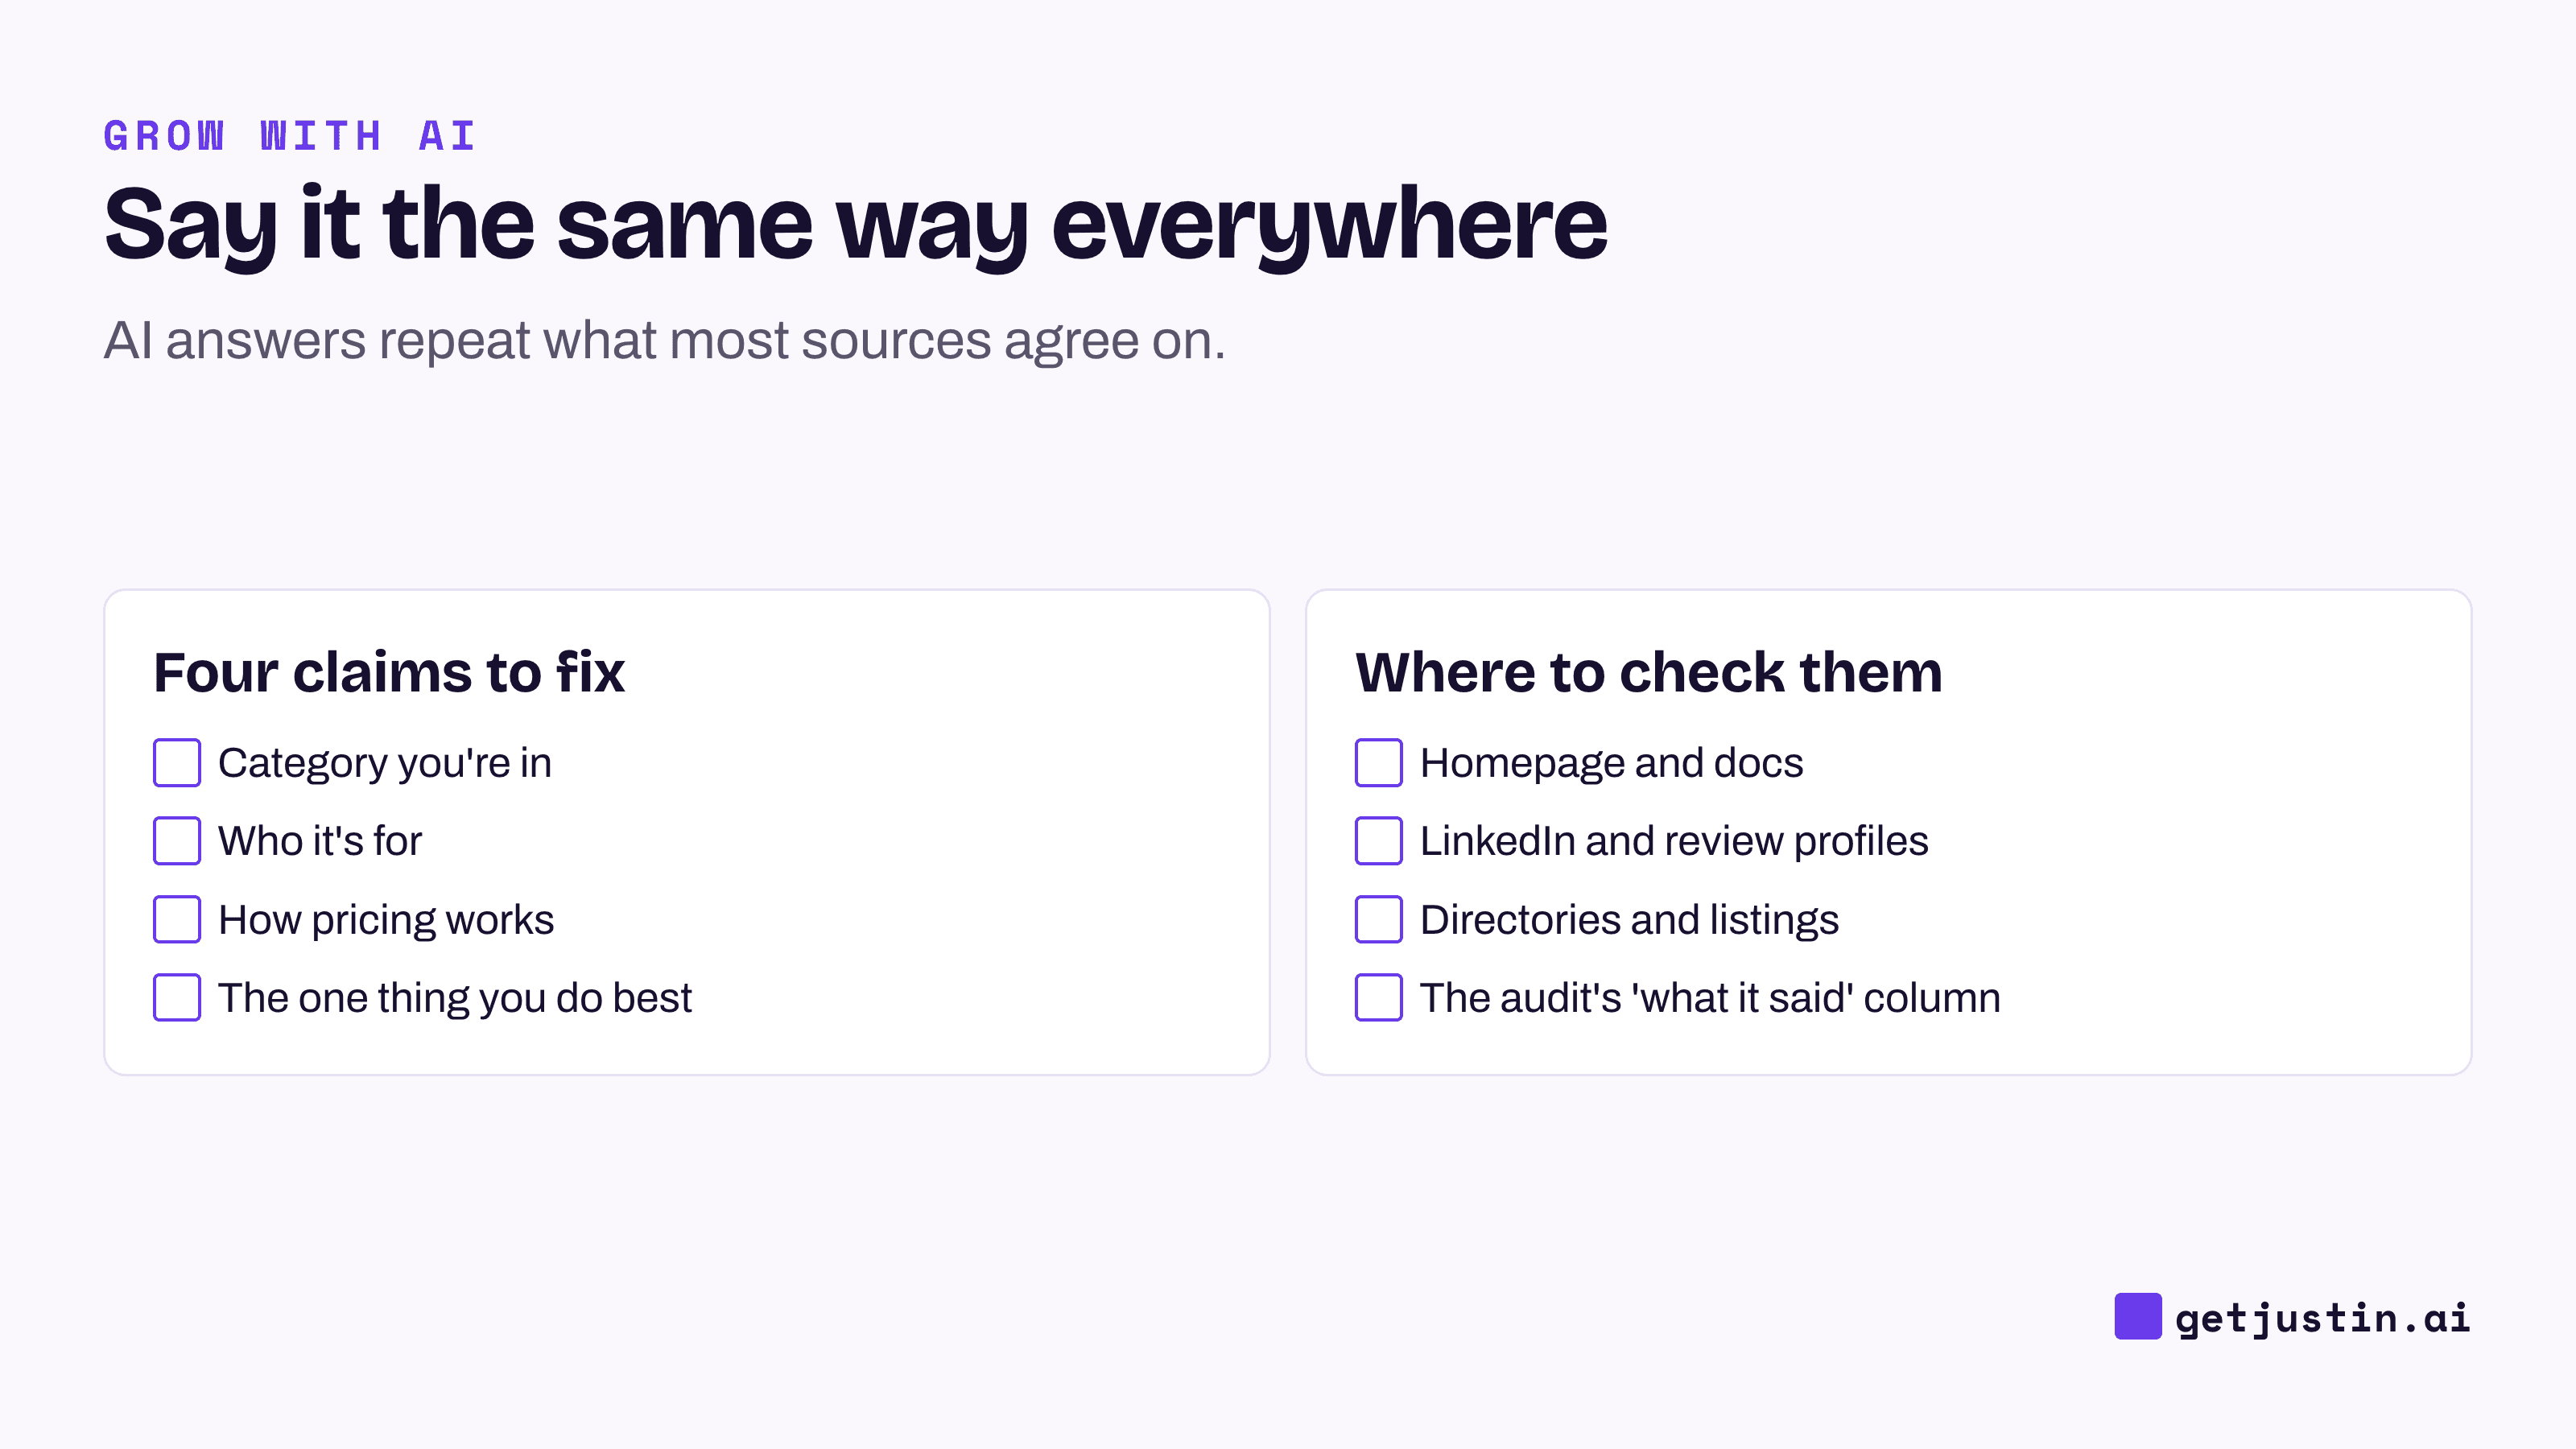Check the 'Category you're in' checkbox
This screenshot has height=1449, width=2576.
pyautogui.click(x=177, y=763)
